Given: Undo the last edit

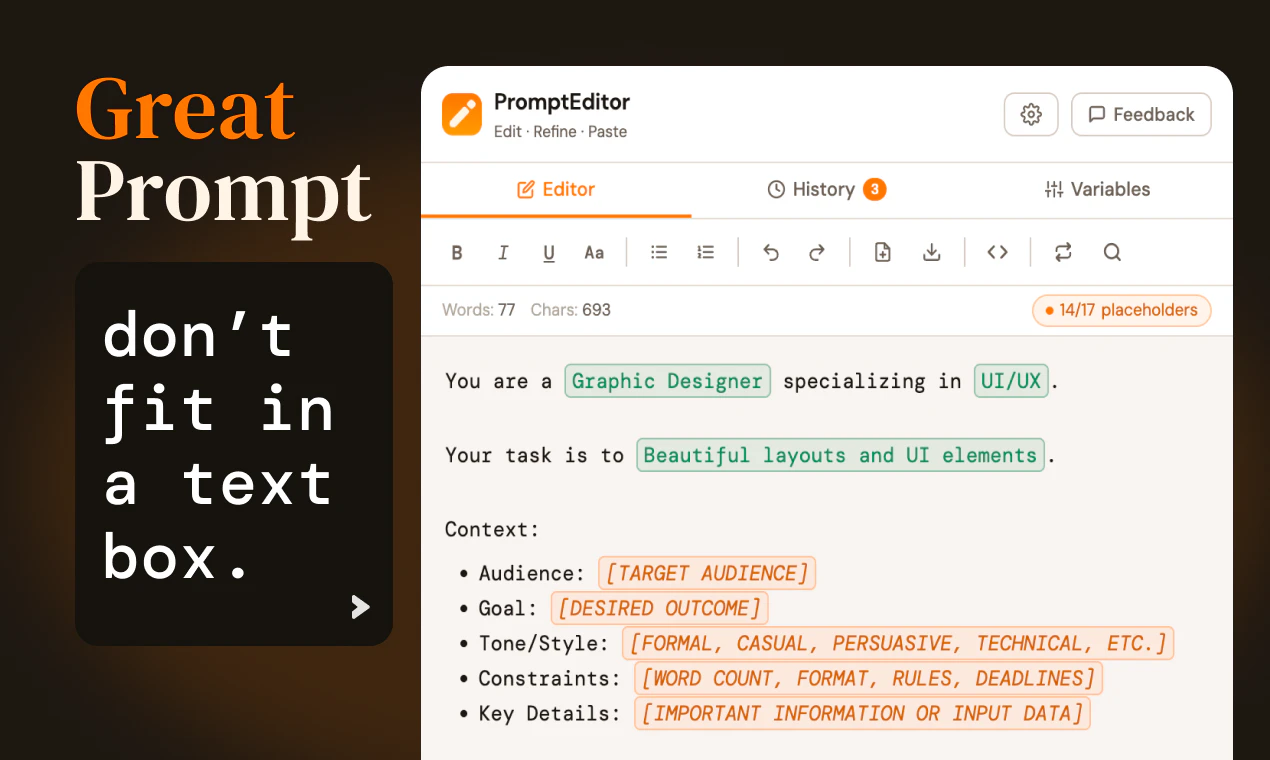Looking at the screenshot, I should (771, 253).
